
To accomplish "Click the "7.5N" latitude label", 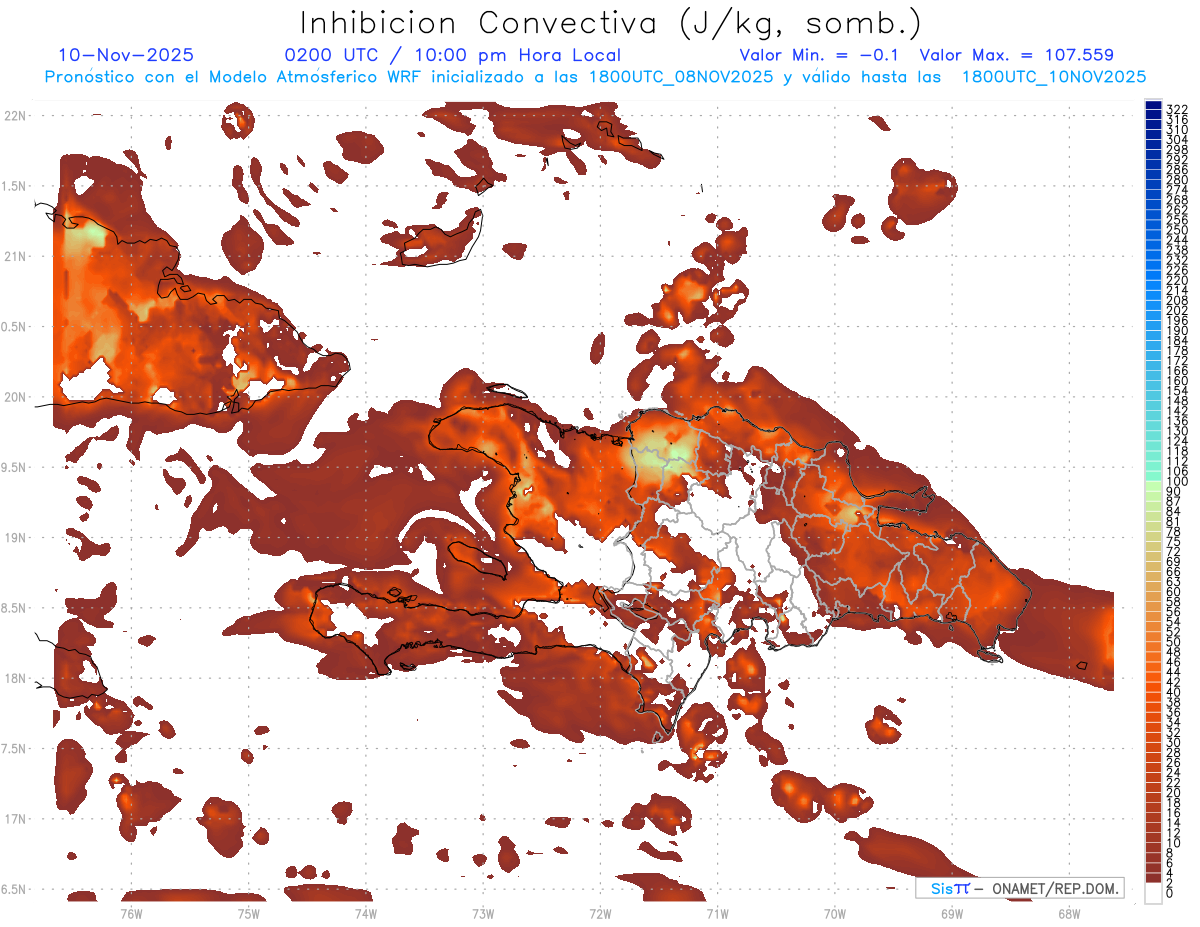I will [x=14, y=749].
